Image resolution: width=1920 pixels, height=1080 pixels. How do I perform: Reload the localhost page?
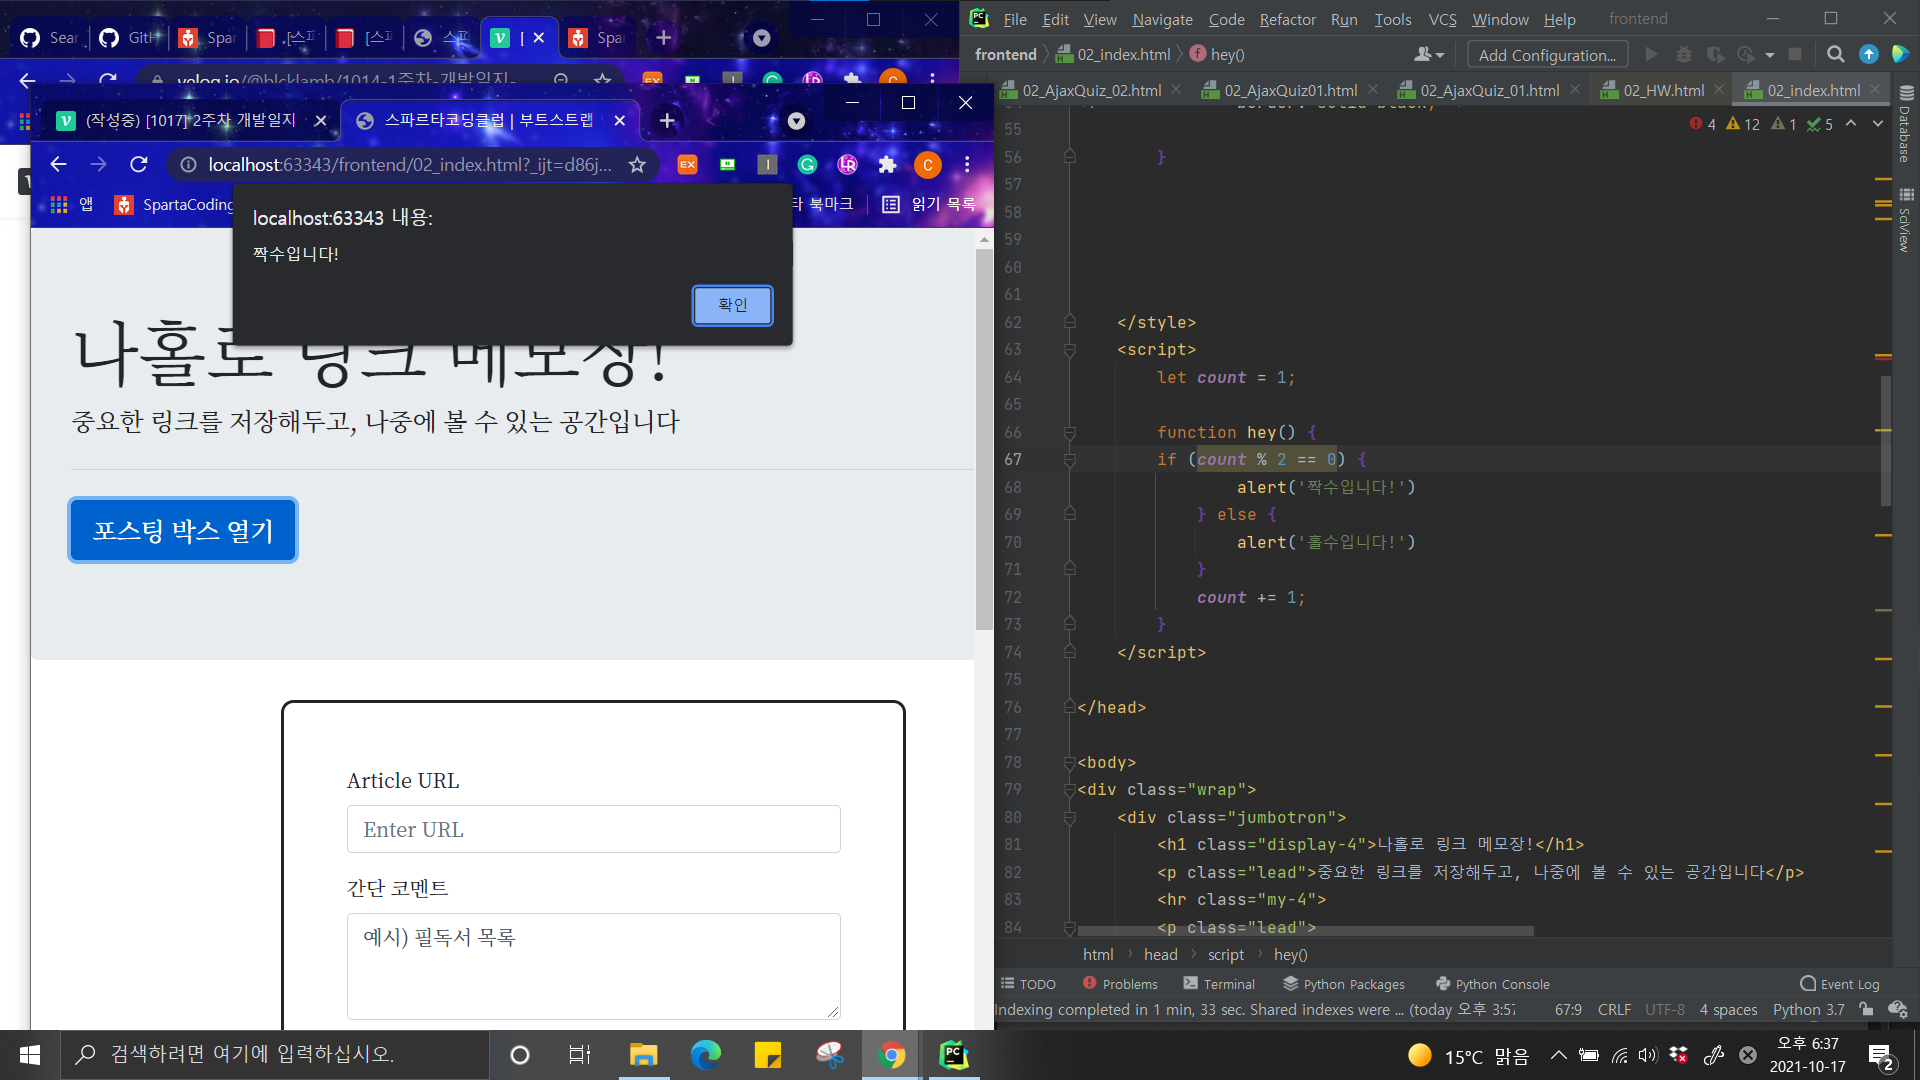click(139, 164)
